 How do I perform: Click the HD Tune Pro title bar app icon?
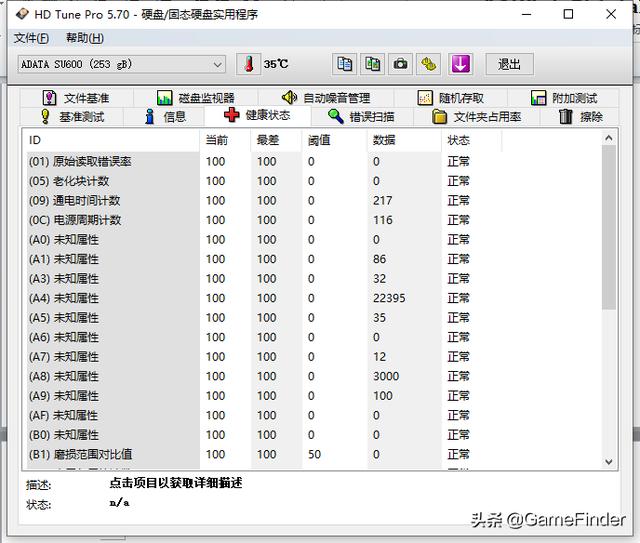coord(22,14)
